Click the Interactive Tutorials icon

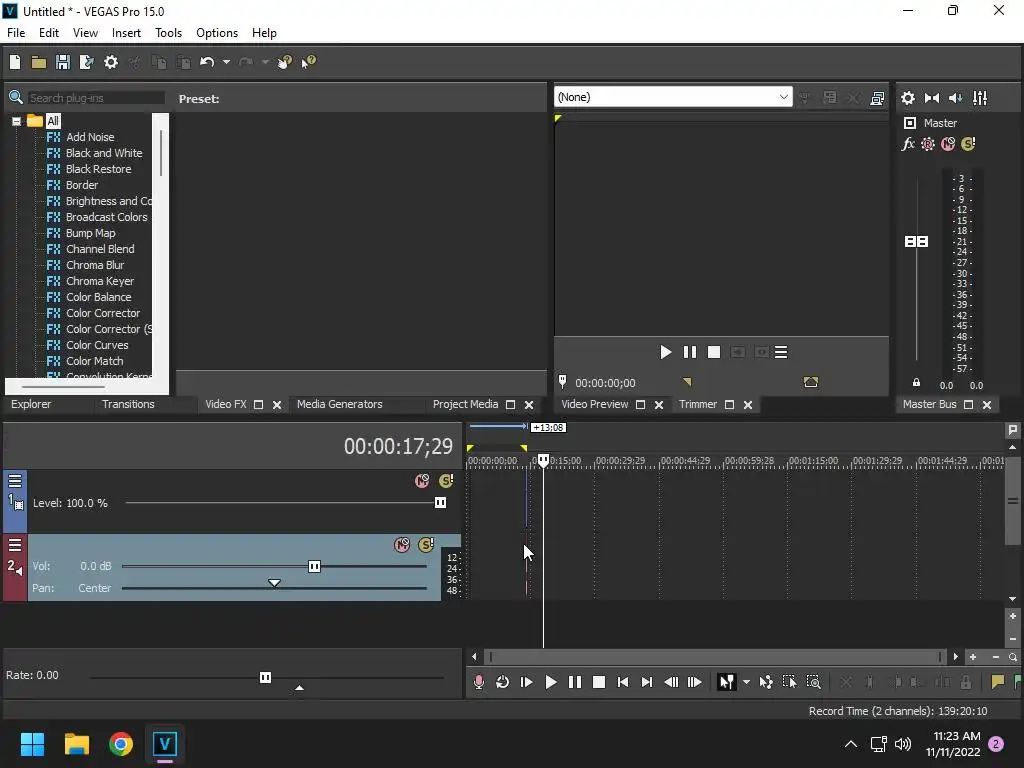coord(285,62)
